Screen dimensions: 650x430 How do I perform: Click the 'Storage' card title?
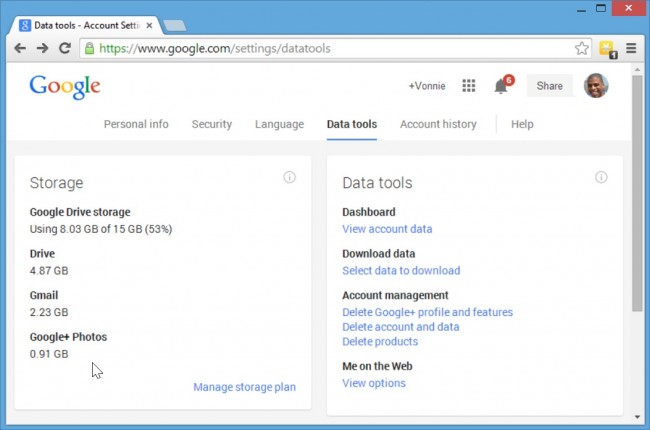(x=56, y=183)
